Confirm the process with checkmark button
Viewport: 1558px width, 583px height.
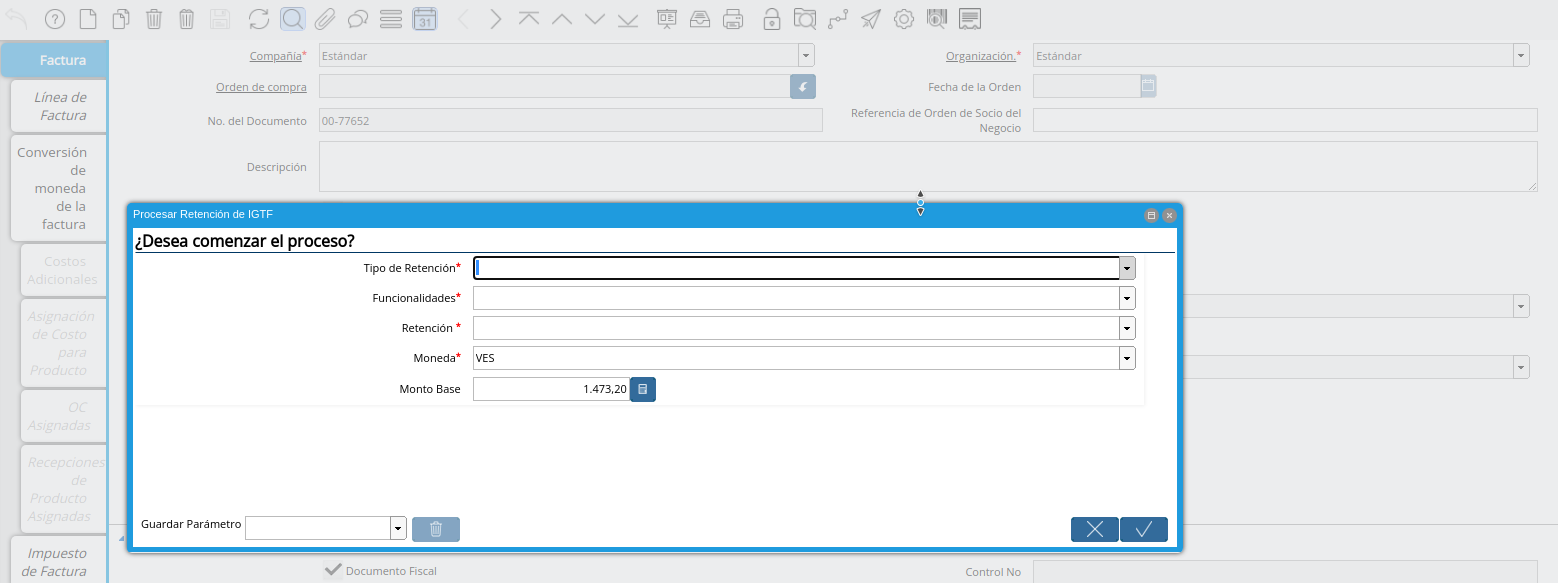tap(1144, 529)
